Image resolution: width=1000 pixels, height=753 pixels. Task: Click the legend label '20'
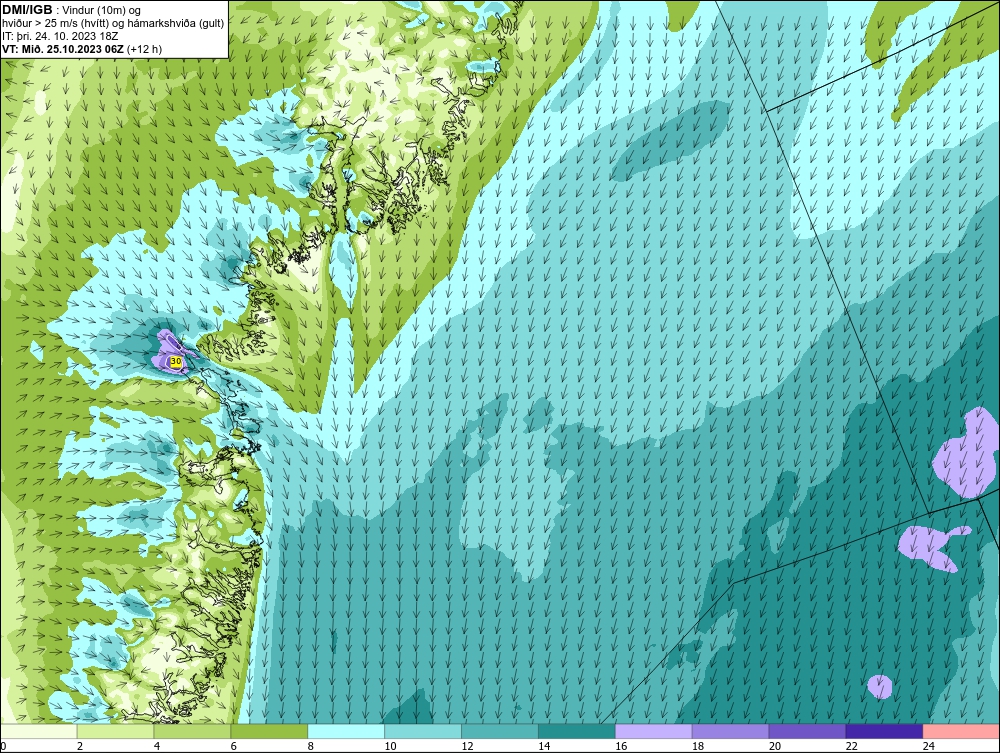(775, 746)
